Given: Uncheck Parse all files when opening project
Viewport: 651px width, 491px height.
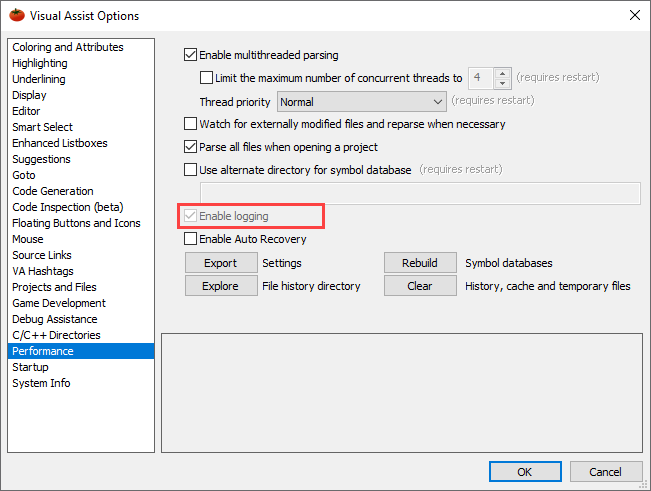Looking at the screenshot, I should [191, 147].
